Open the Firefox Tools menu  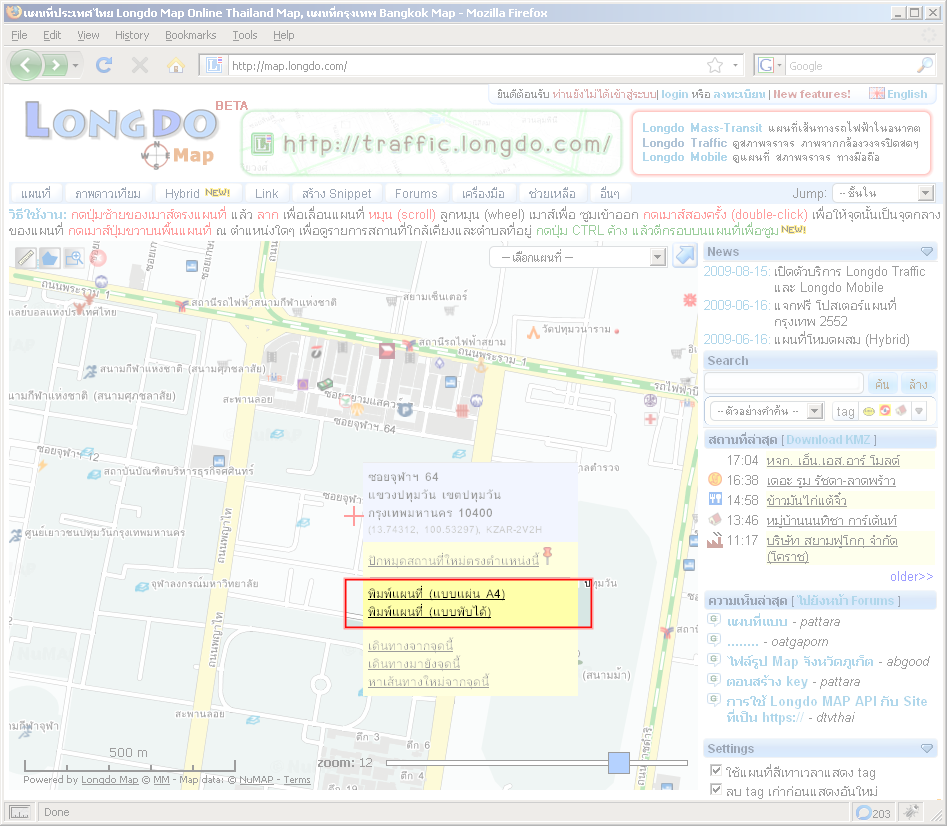coord(245,35)
